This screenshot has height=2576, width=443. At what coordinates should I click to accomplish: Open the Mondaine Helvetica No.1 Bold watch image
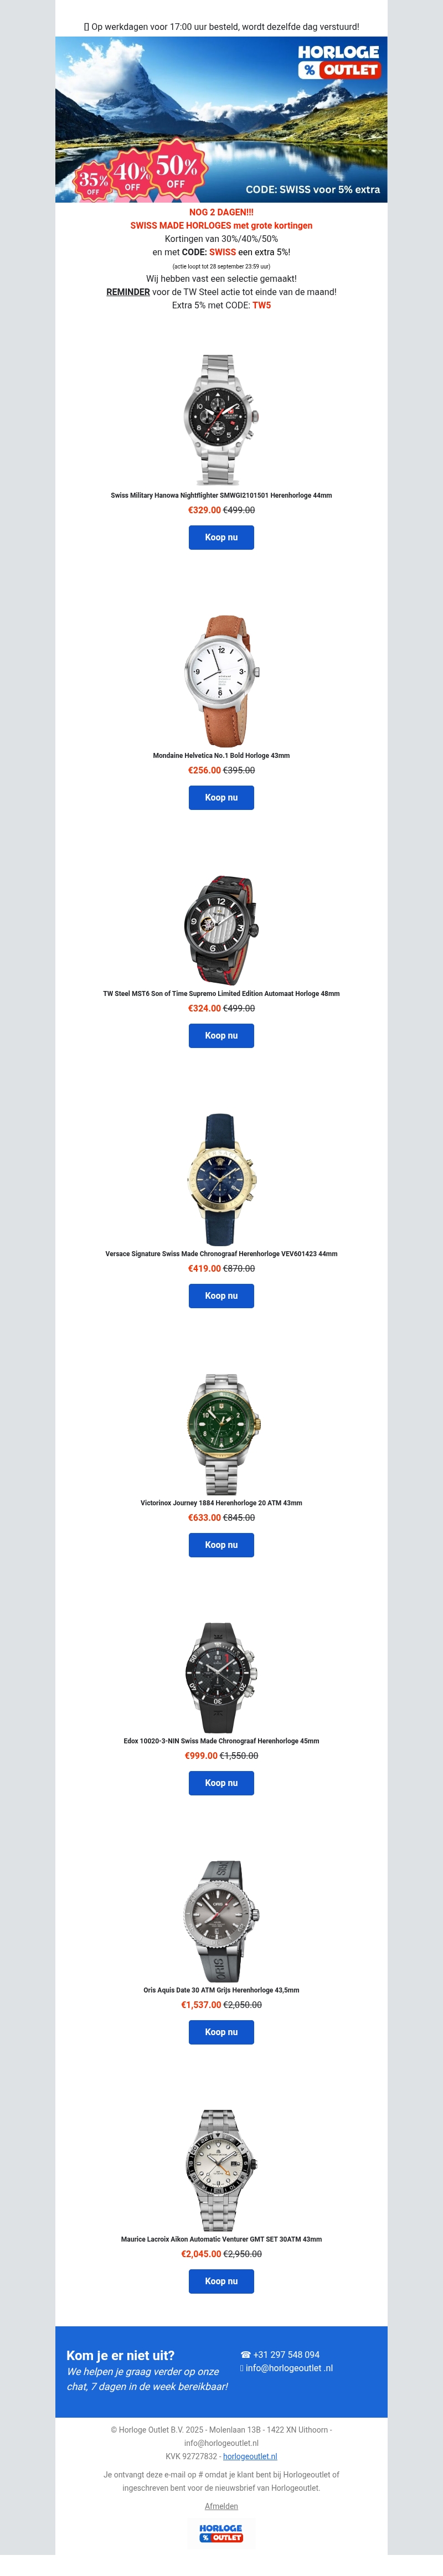[x=221, y=680]
